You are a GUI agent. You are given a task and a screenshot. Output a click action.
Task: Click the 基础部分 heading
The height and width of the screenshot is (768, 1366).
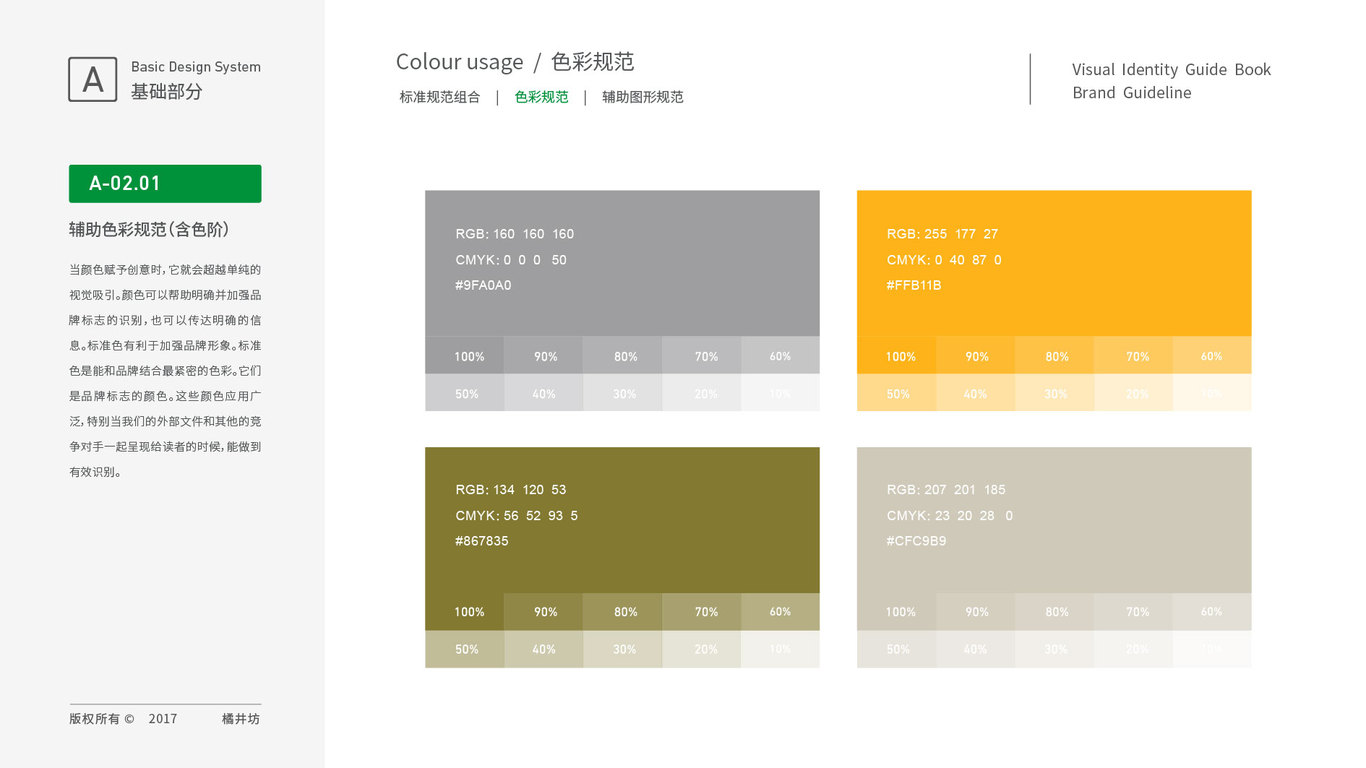(167, 91)
